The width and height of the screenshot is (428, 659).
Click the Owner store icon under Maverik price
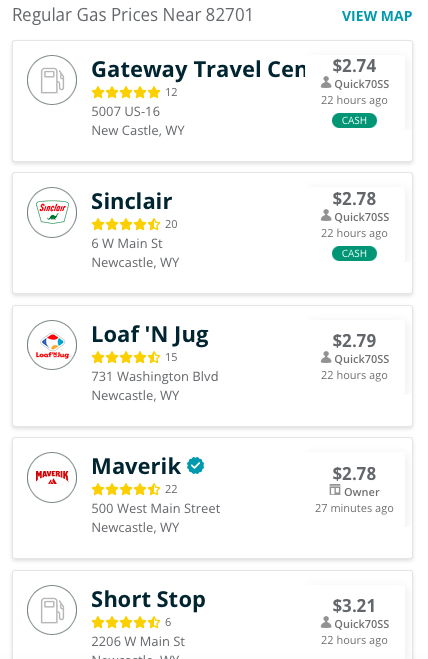[335, 490]
